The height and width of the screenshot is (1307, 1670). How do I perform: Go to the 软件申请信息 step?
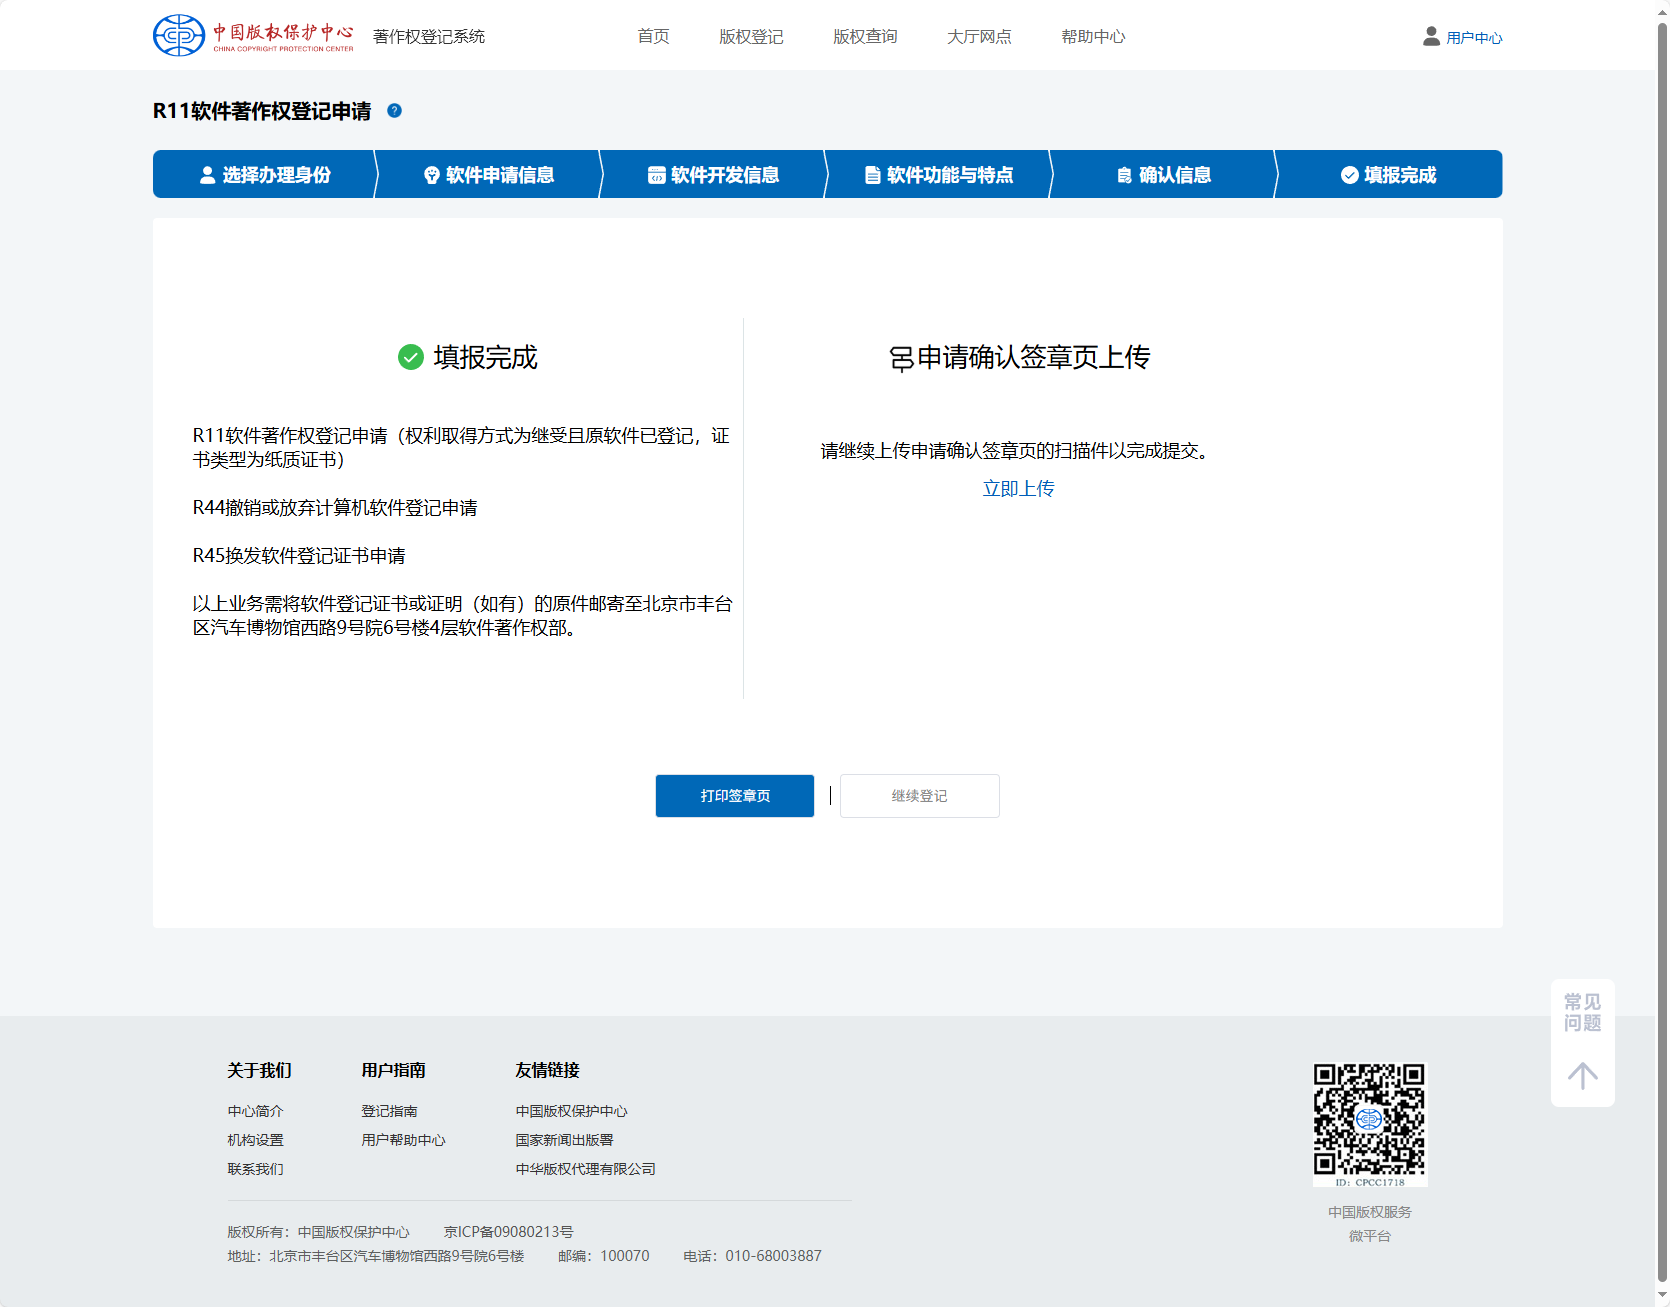489,175
